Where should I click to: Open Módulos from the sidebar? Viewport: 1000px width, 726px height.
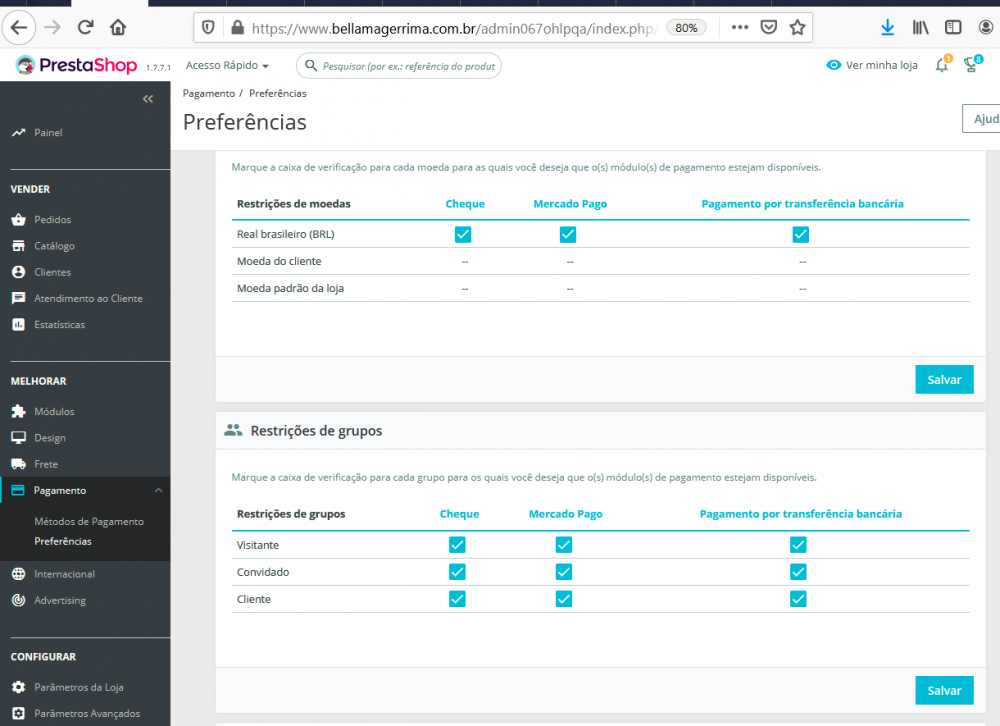54,412
